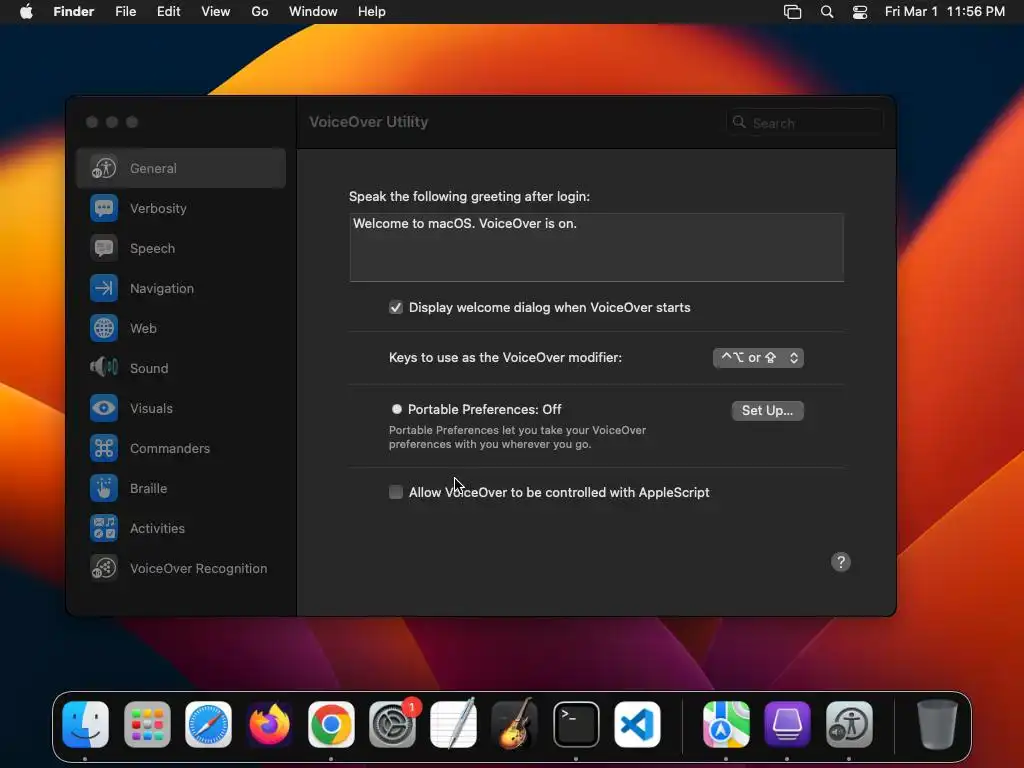Open TextEdit from the Dock
The width and height of the screenshot is (1024, 768).
tap(453, 724)
